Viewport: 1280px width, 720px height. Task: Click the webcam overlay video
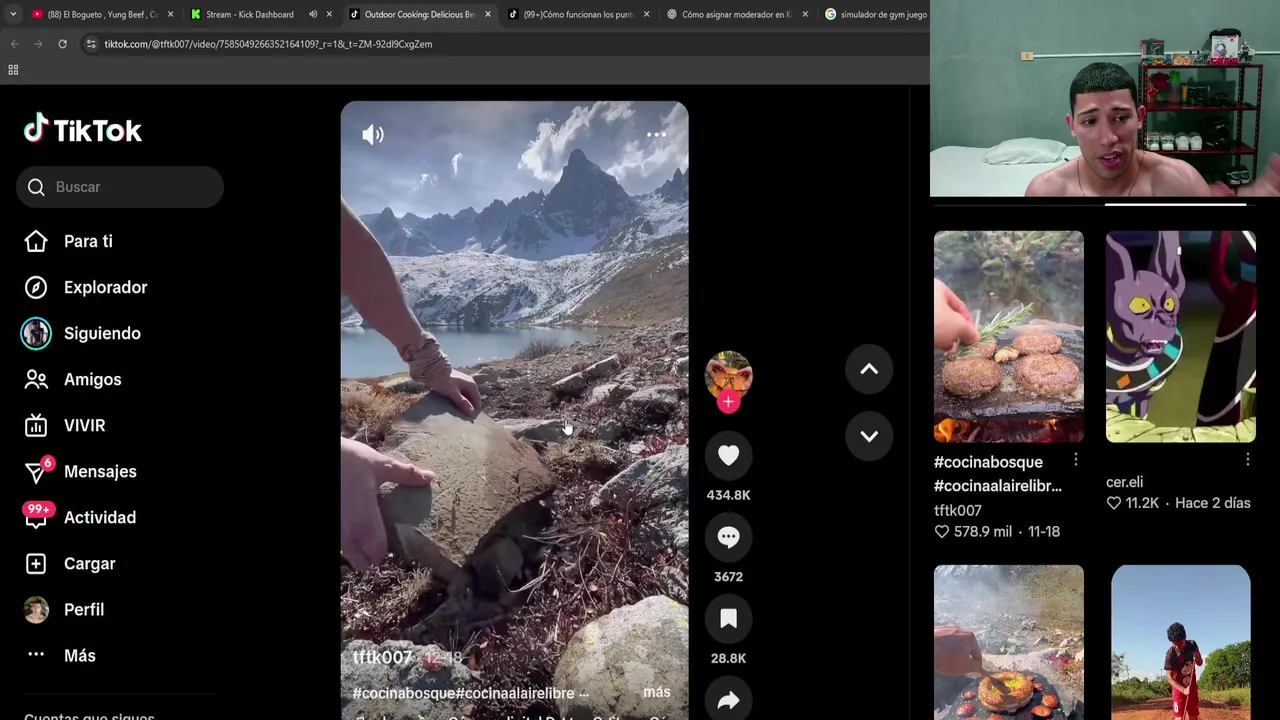coord(1105,98)
